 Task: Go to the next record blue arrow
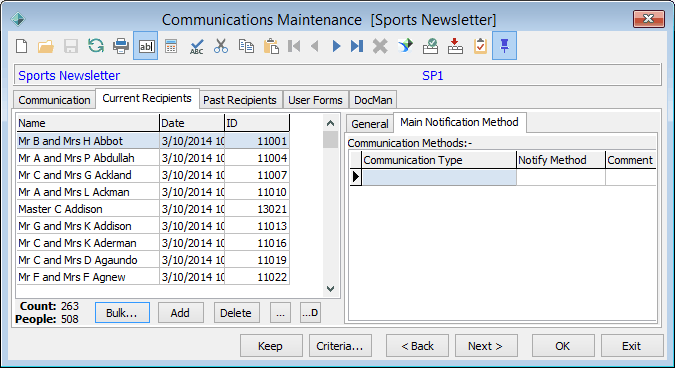337,46
